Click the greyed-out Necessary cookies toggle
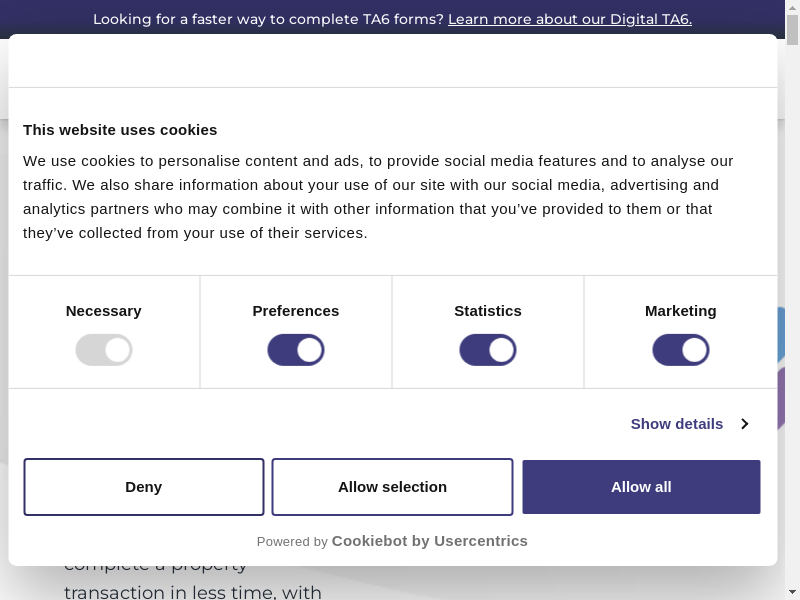Screen dimensions: 800x600 [x=104, y=350]
